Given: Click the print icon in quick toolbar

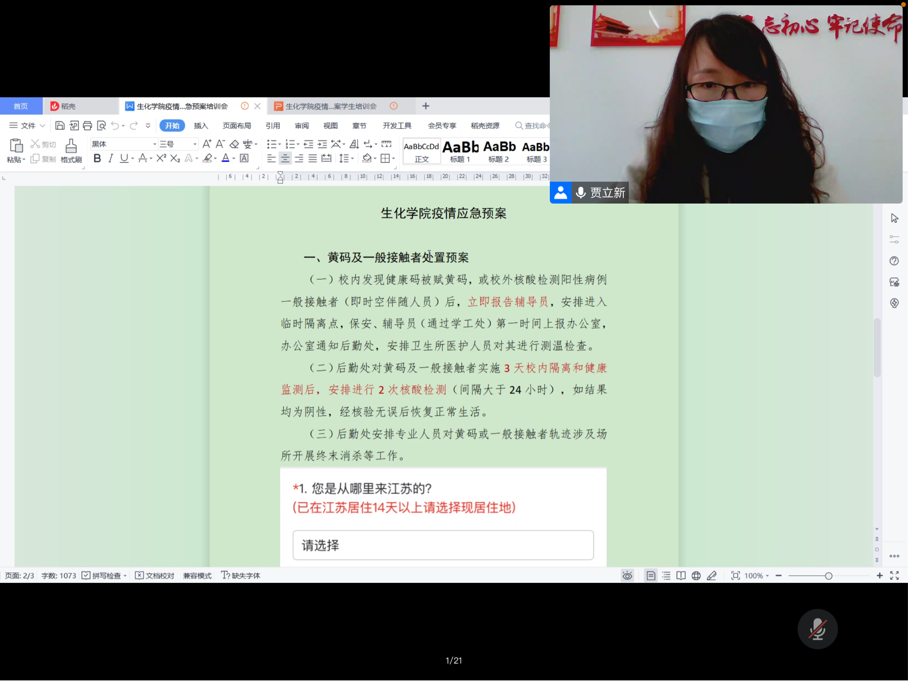Looking at the screenshot, I should tap(87, 126).
